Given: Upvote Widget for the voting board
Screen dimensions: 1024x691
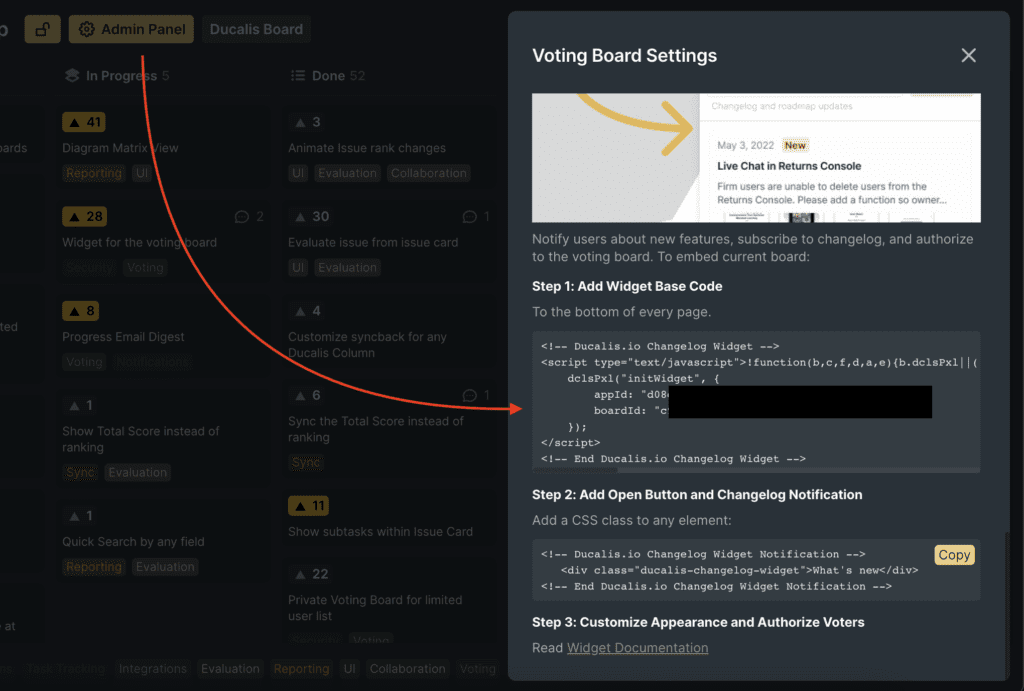Looking at the screenshot, I should 84,216.
